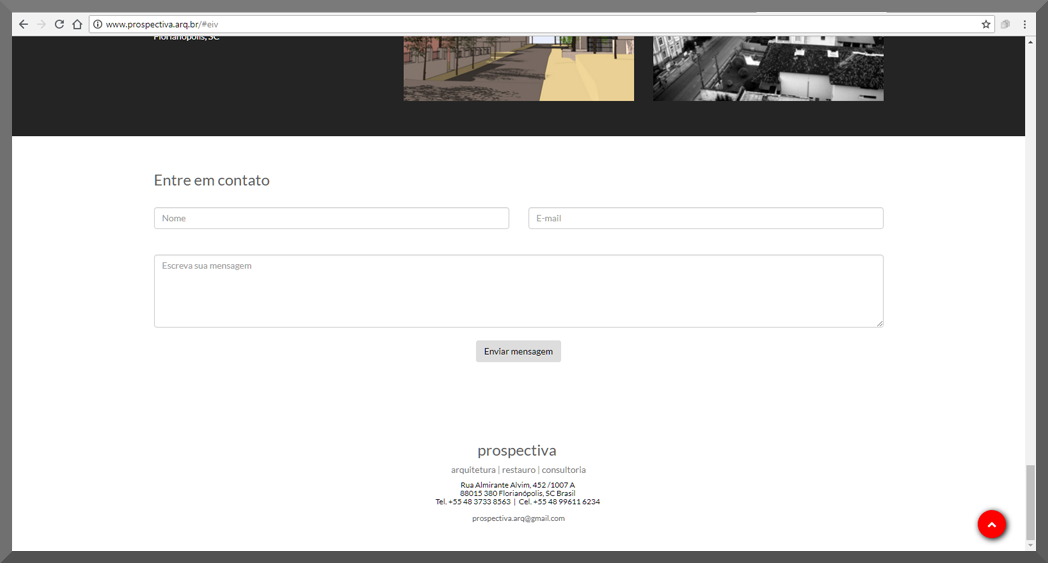Screen dimensions: 1048x563
Task: Click the Nome input field
Action: pos(332,218)
